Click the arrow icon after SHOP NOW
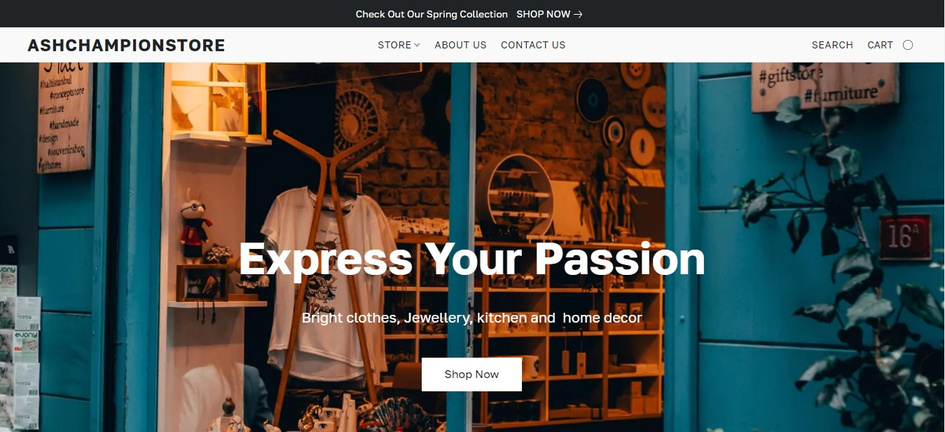This screenshot has height=432, width=945. (x=578, y=14)
